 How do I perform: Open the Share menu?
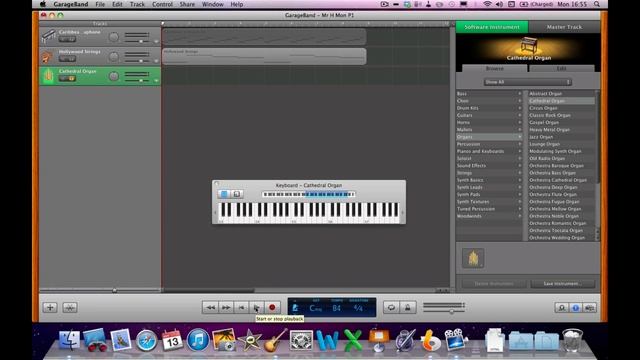187,4
